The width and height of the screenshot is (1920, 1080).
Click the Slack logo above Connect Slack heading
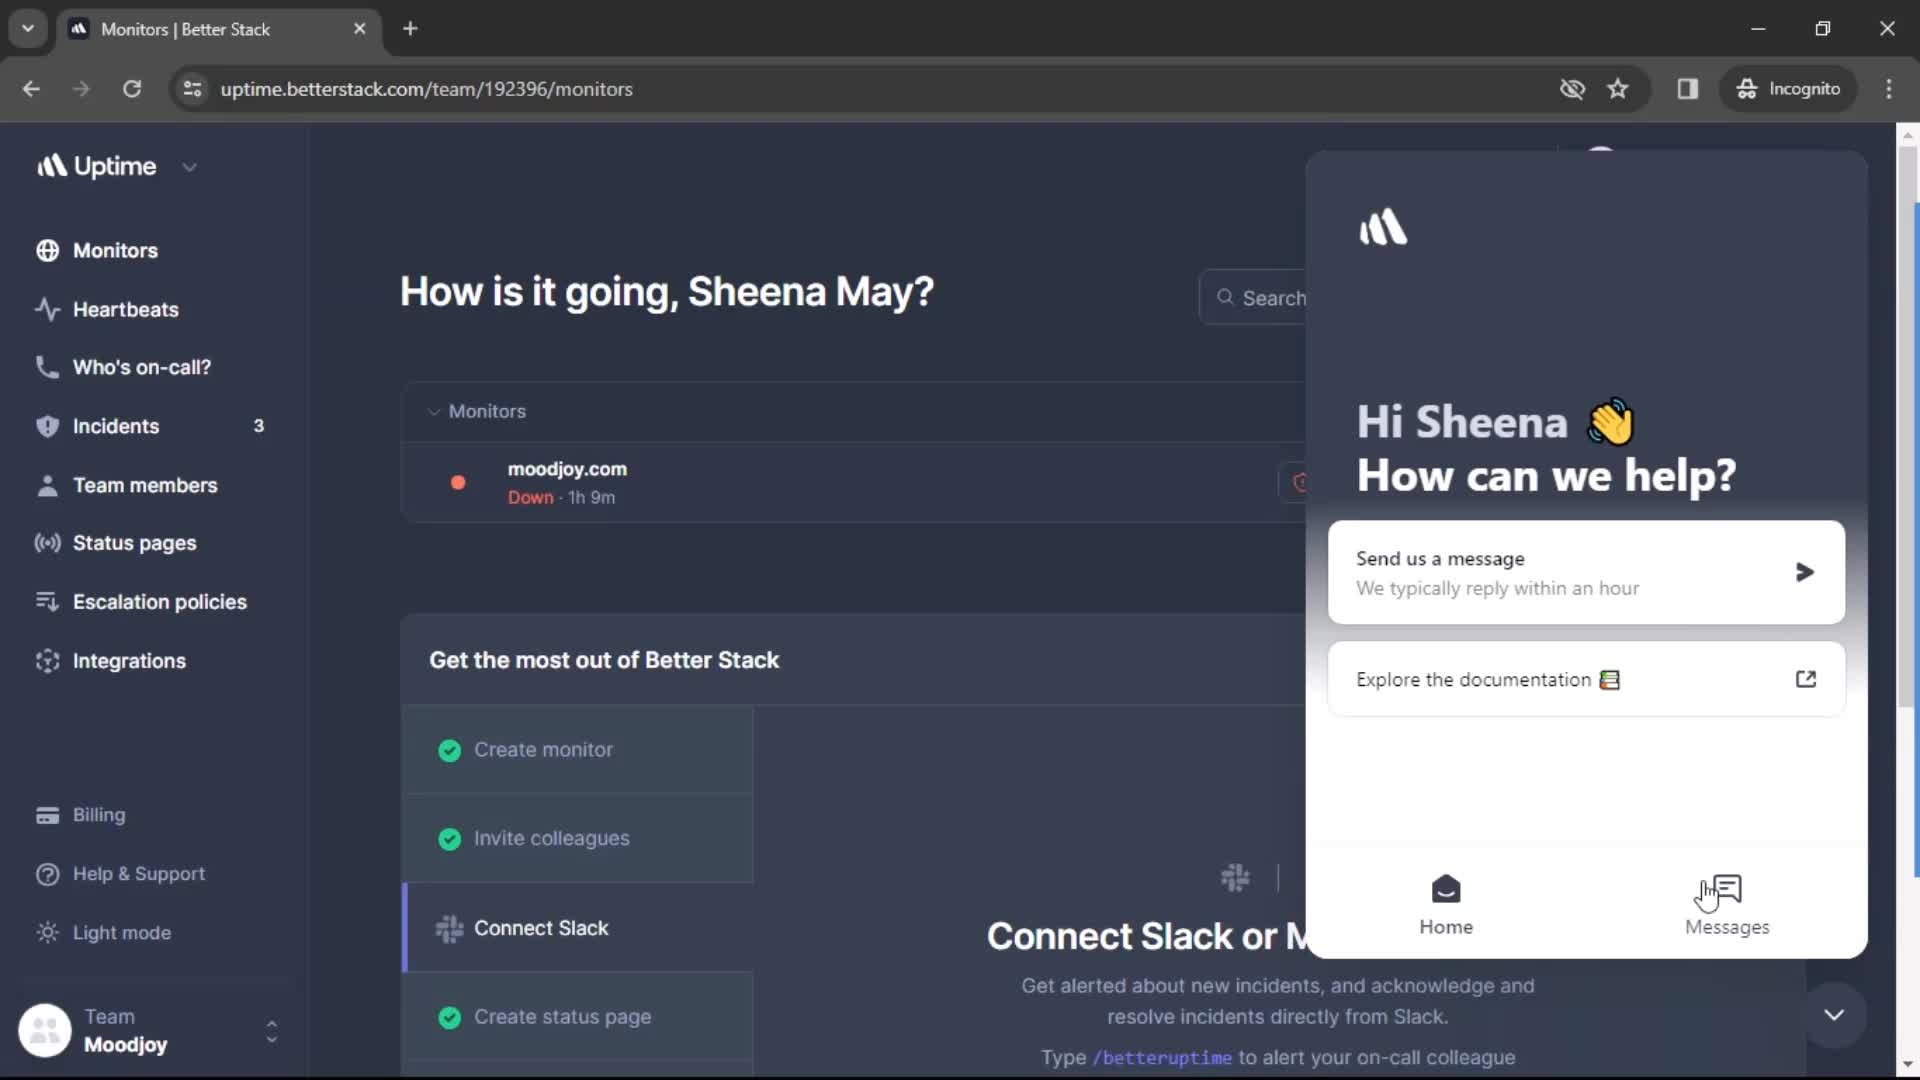(x=1235, y=878)
